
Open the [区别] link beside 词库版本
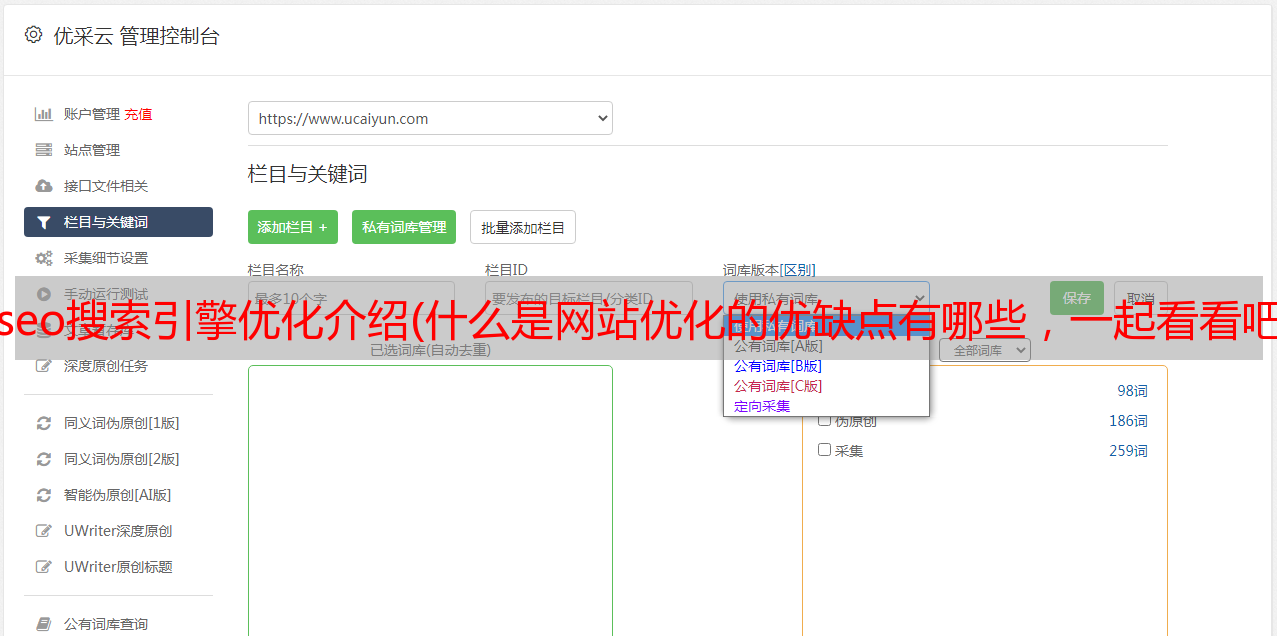pyautogui.click(x=798, y=270)
